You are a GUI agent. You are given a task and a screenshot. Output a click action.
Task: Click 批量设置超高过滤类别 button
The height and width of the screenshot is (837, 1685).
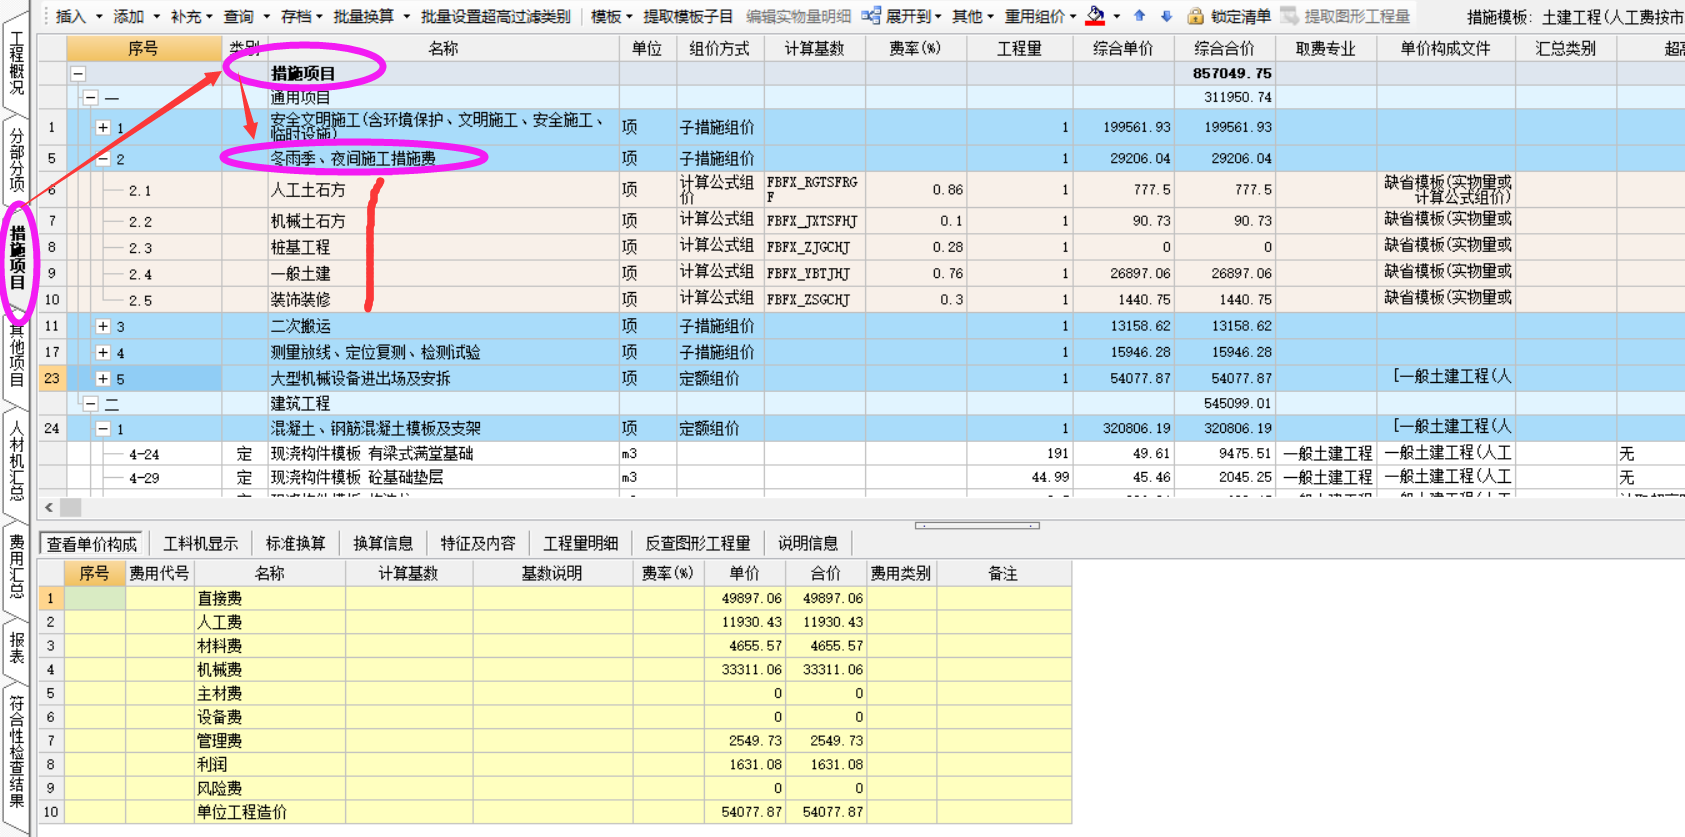[495, 17]
